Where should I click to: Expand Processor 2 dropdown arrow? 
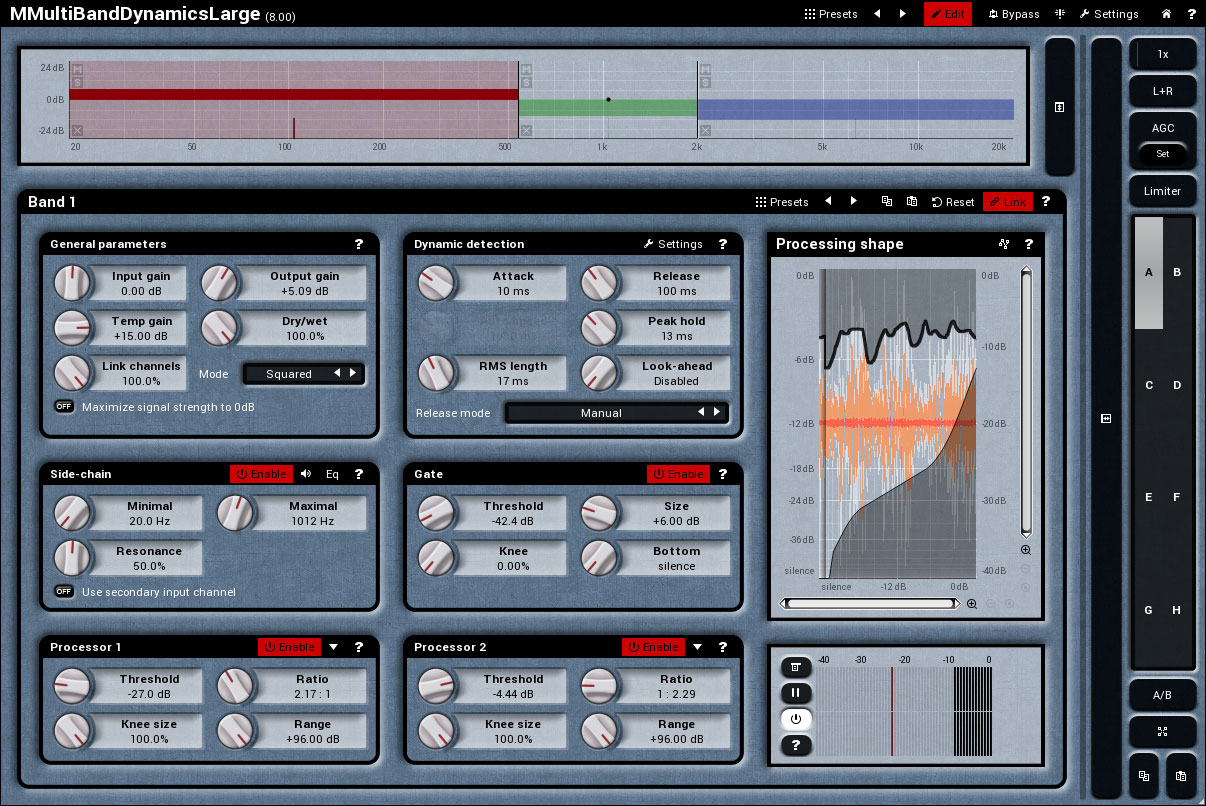pos(697,647)
